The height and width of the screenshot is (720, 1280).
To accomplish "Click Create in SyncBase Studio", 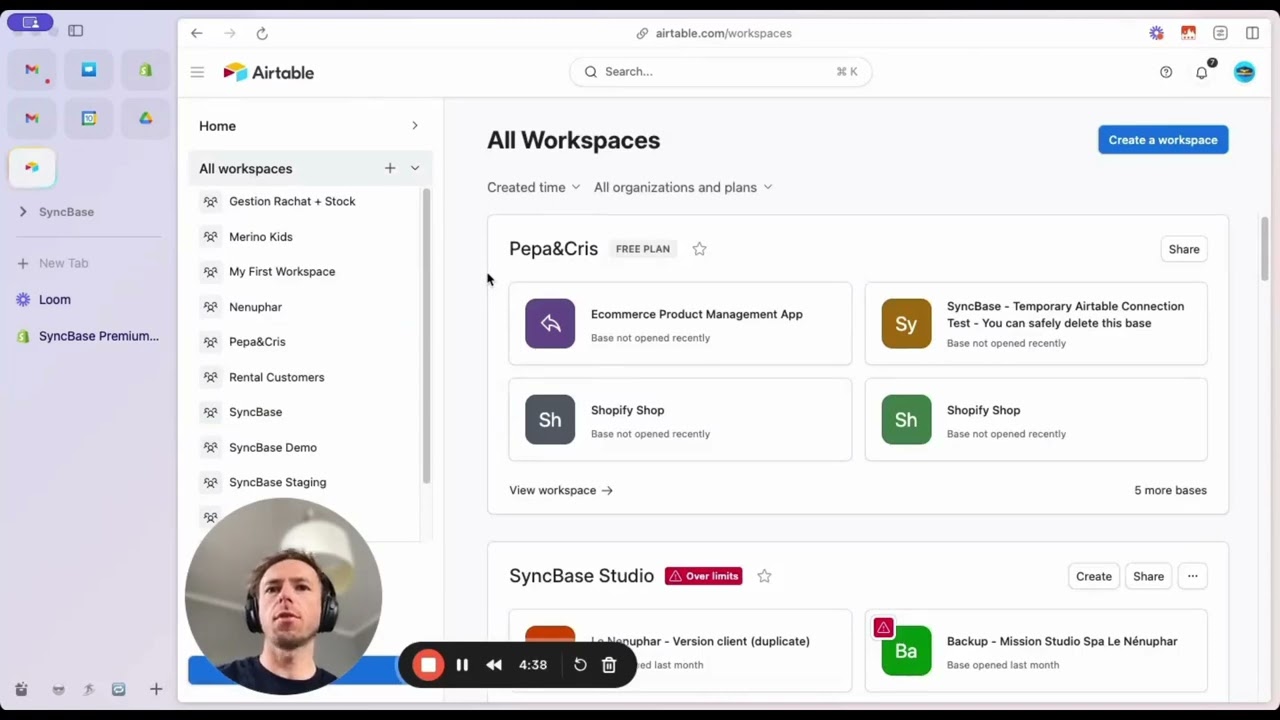I will pos(1093,576).
